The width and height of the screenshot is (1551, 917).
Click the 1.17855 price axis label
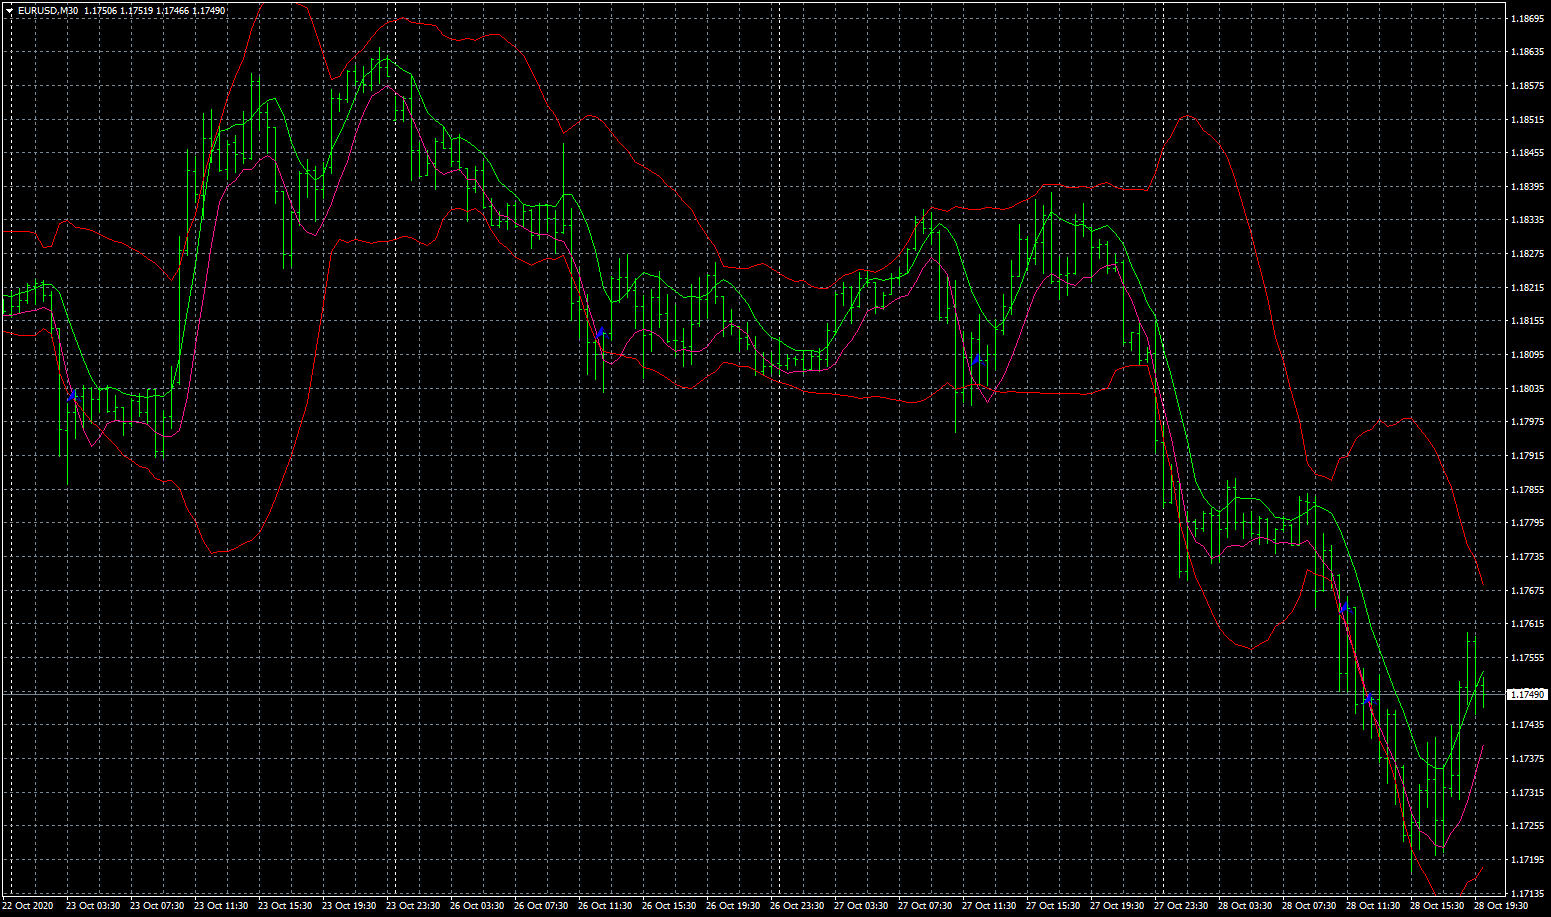(1527, 490)
